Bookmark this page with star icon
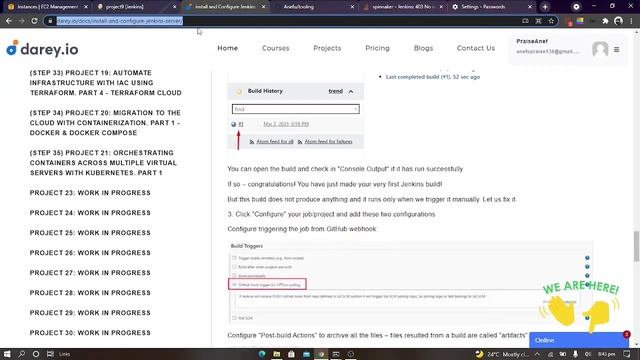The width and height of the screenshot is (640, 360). click(551, 21)
